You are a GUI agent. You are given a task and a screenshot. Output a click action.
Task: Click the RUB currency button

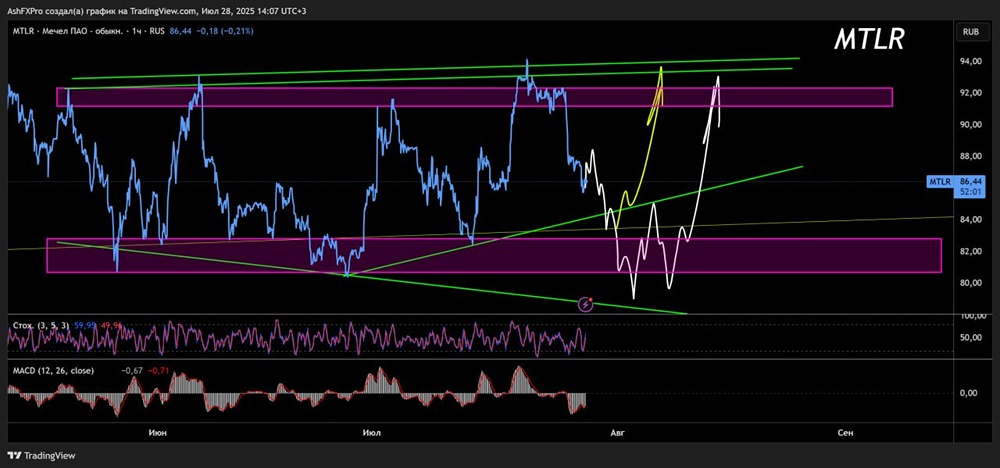coord(971,30)
